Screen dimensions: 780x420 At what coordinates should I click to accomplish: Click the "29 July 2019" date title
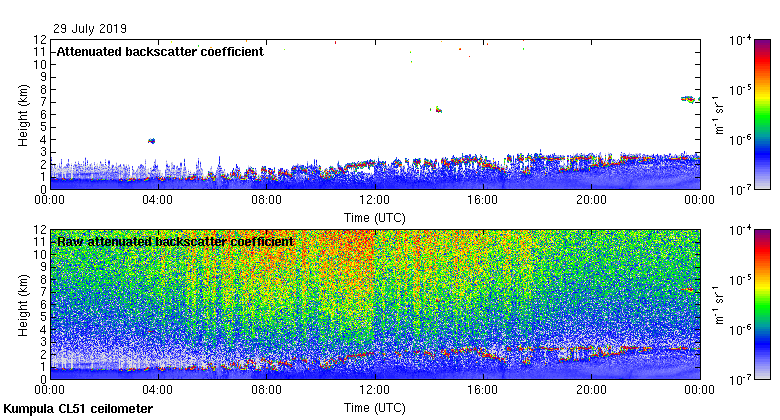[91, 28]
